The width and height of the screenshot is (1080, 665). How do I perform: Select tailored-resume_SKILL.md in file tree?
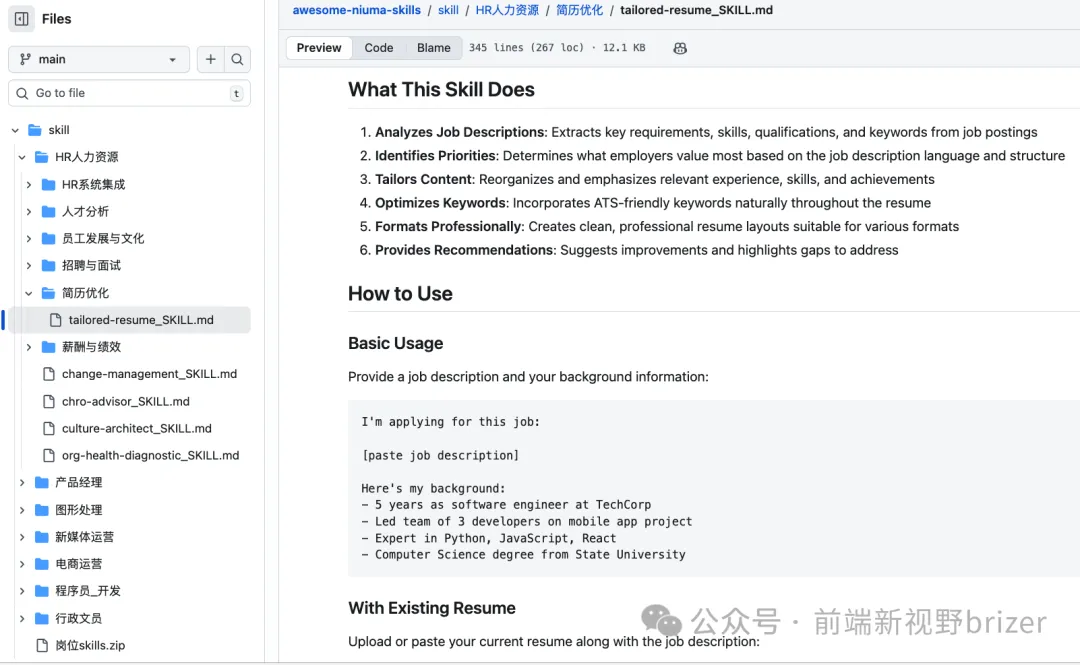pos(141,320)
